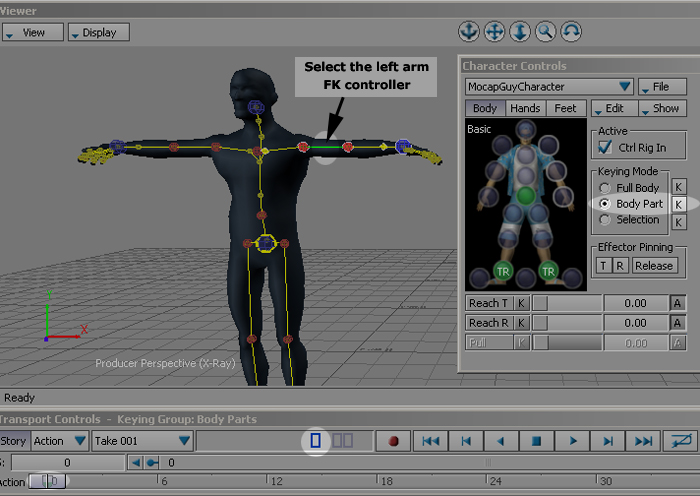
Task: Click the Reach T slider
Action: pyautogui.click(x=567, y=302)
